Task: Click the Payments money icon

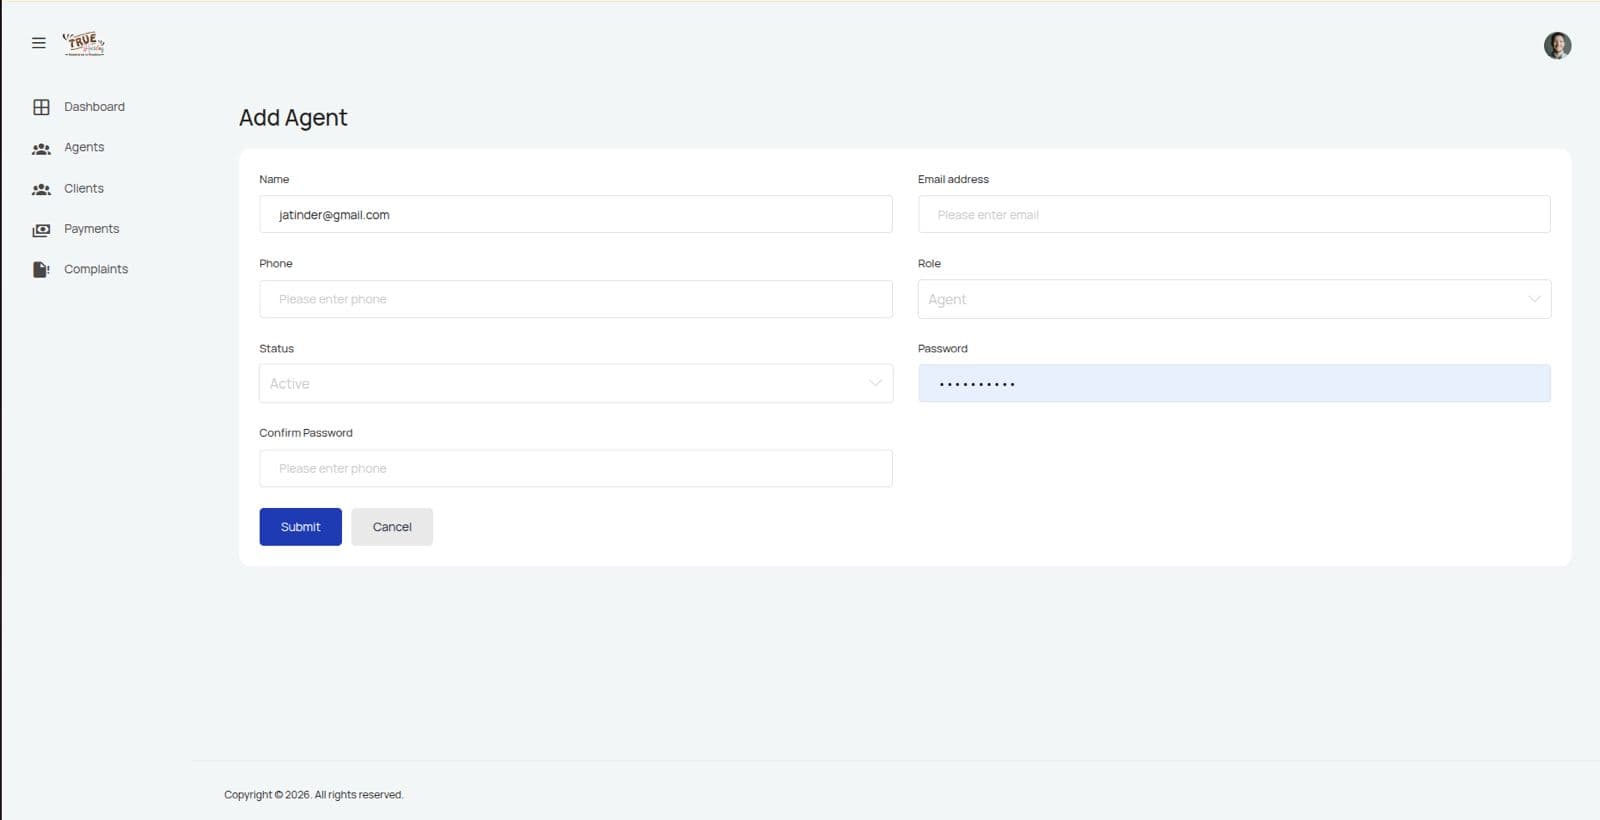Action: (x=41, y=230)
